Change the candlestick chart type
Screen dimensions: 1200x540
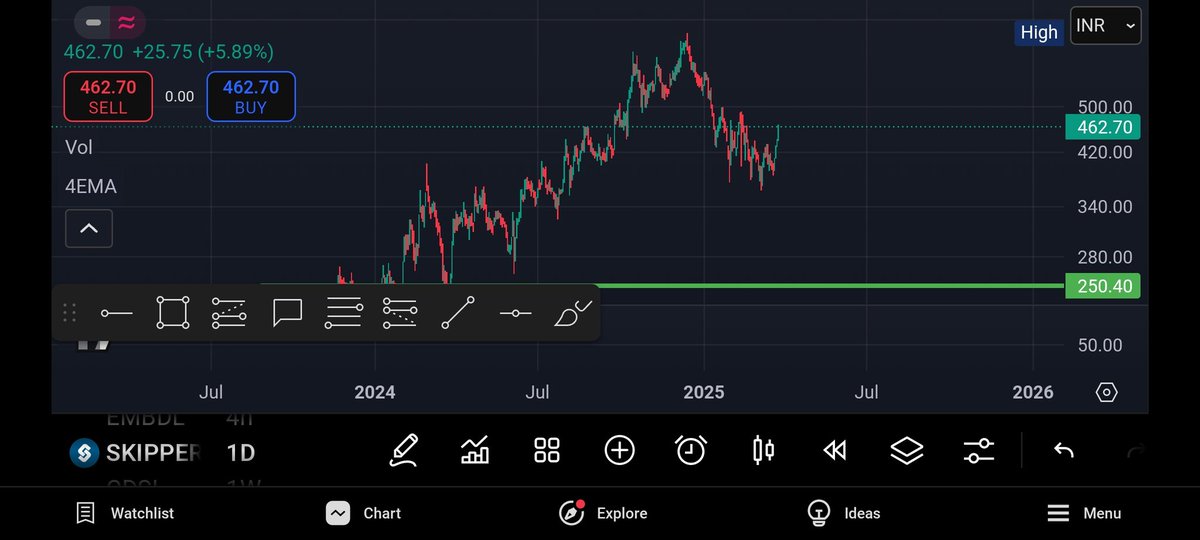tap(763, 451)
